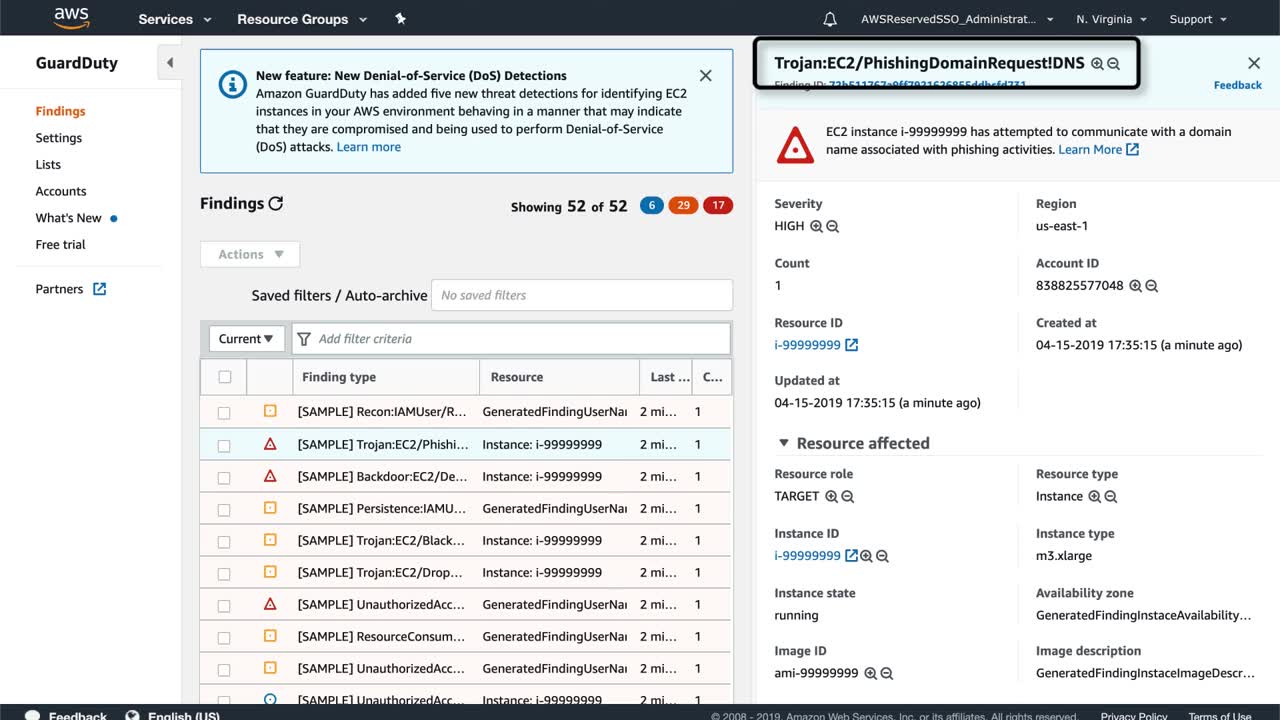
Task: Collapse the GuardDuty sidebar arrow
Action: (x=169, y=63)
